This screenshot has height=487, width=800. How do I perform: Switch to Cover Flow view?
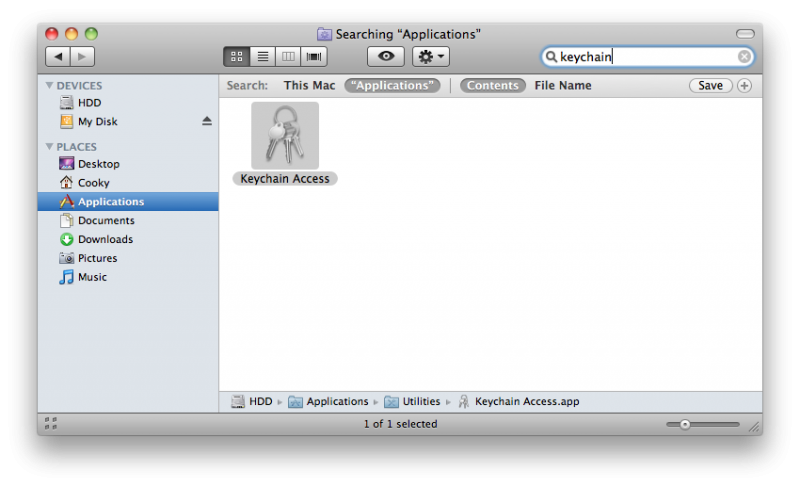314,57
